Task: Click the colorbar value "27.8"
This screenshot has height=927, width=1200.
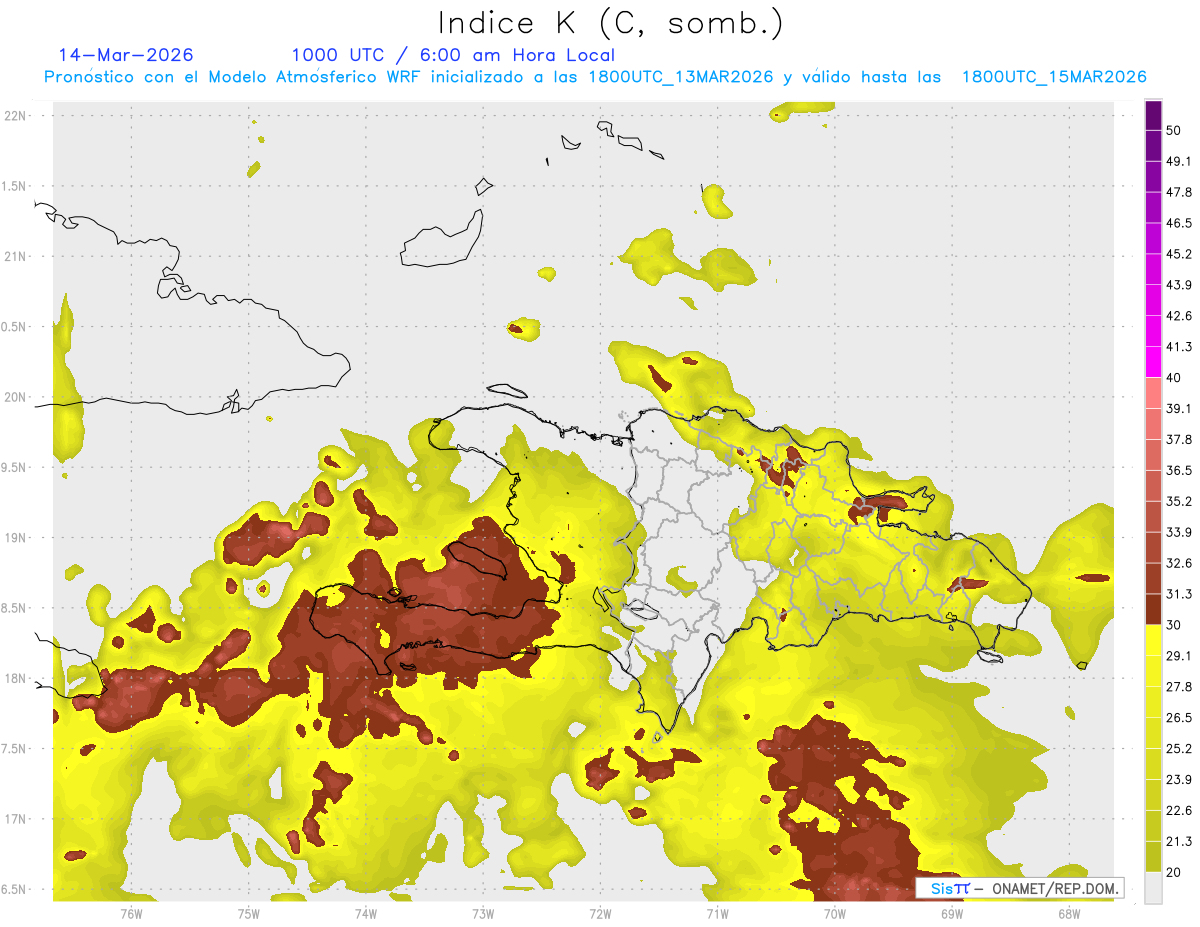Action: (x=1179, y=686)
